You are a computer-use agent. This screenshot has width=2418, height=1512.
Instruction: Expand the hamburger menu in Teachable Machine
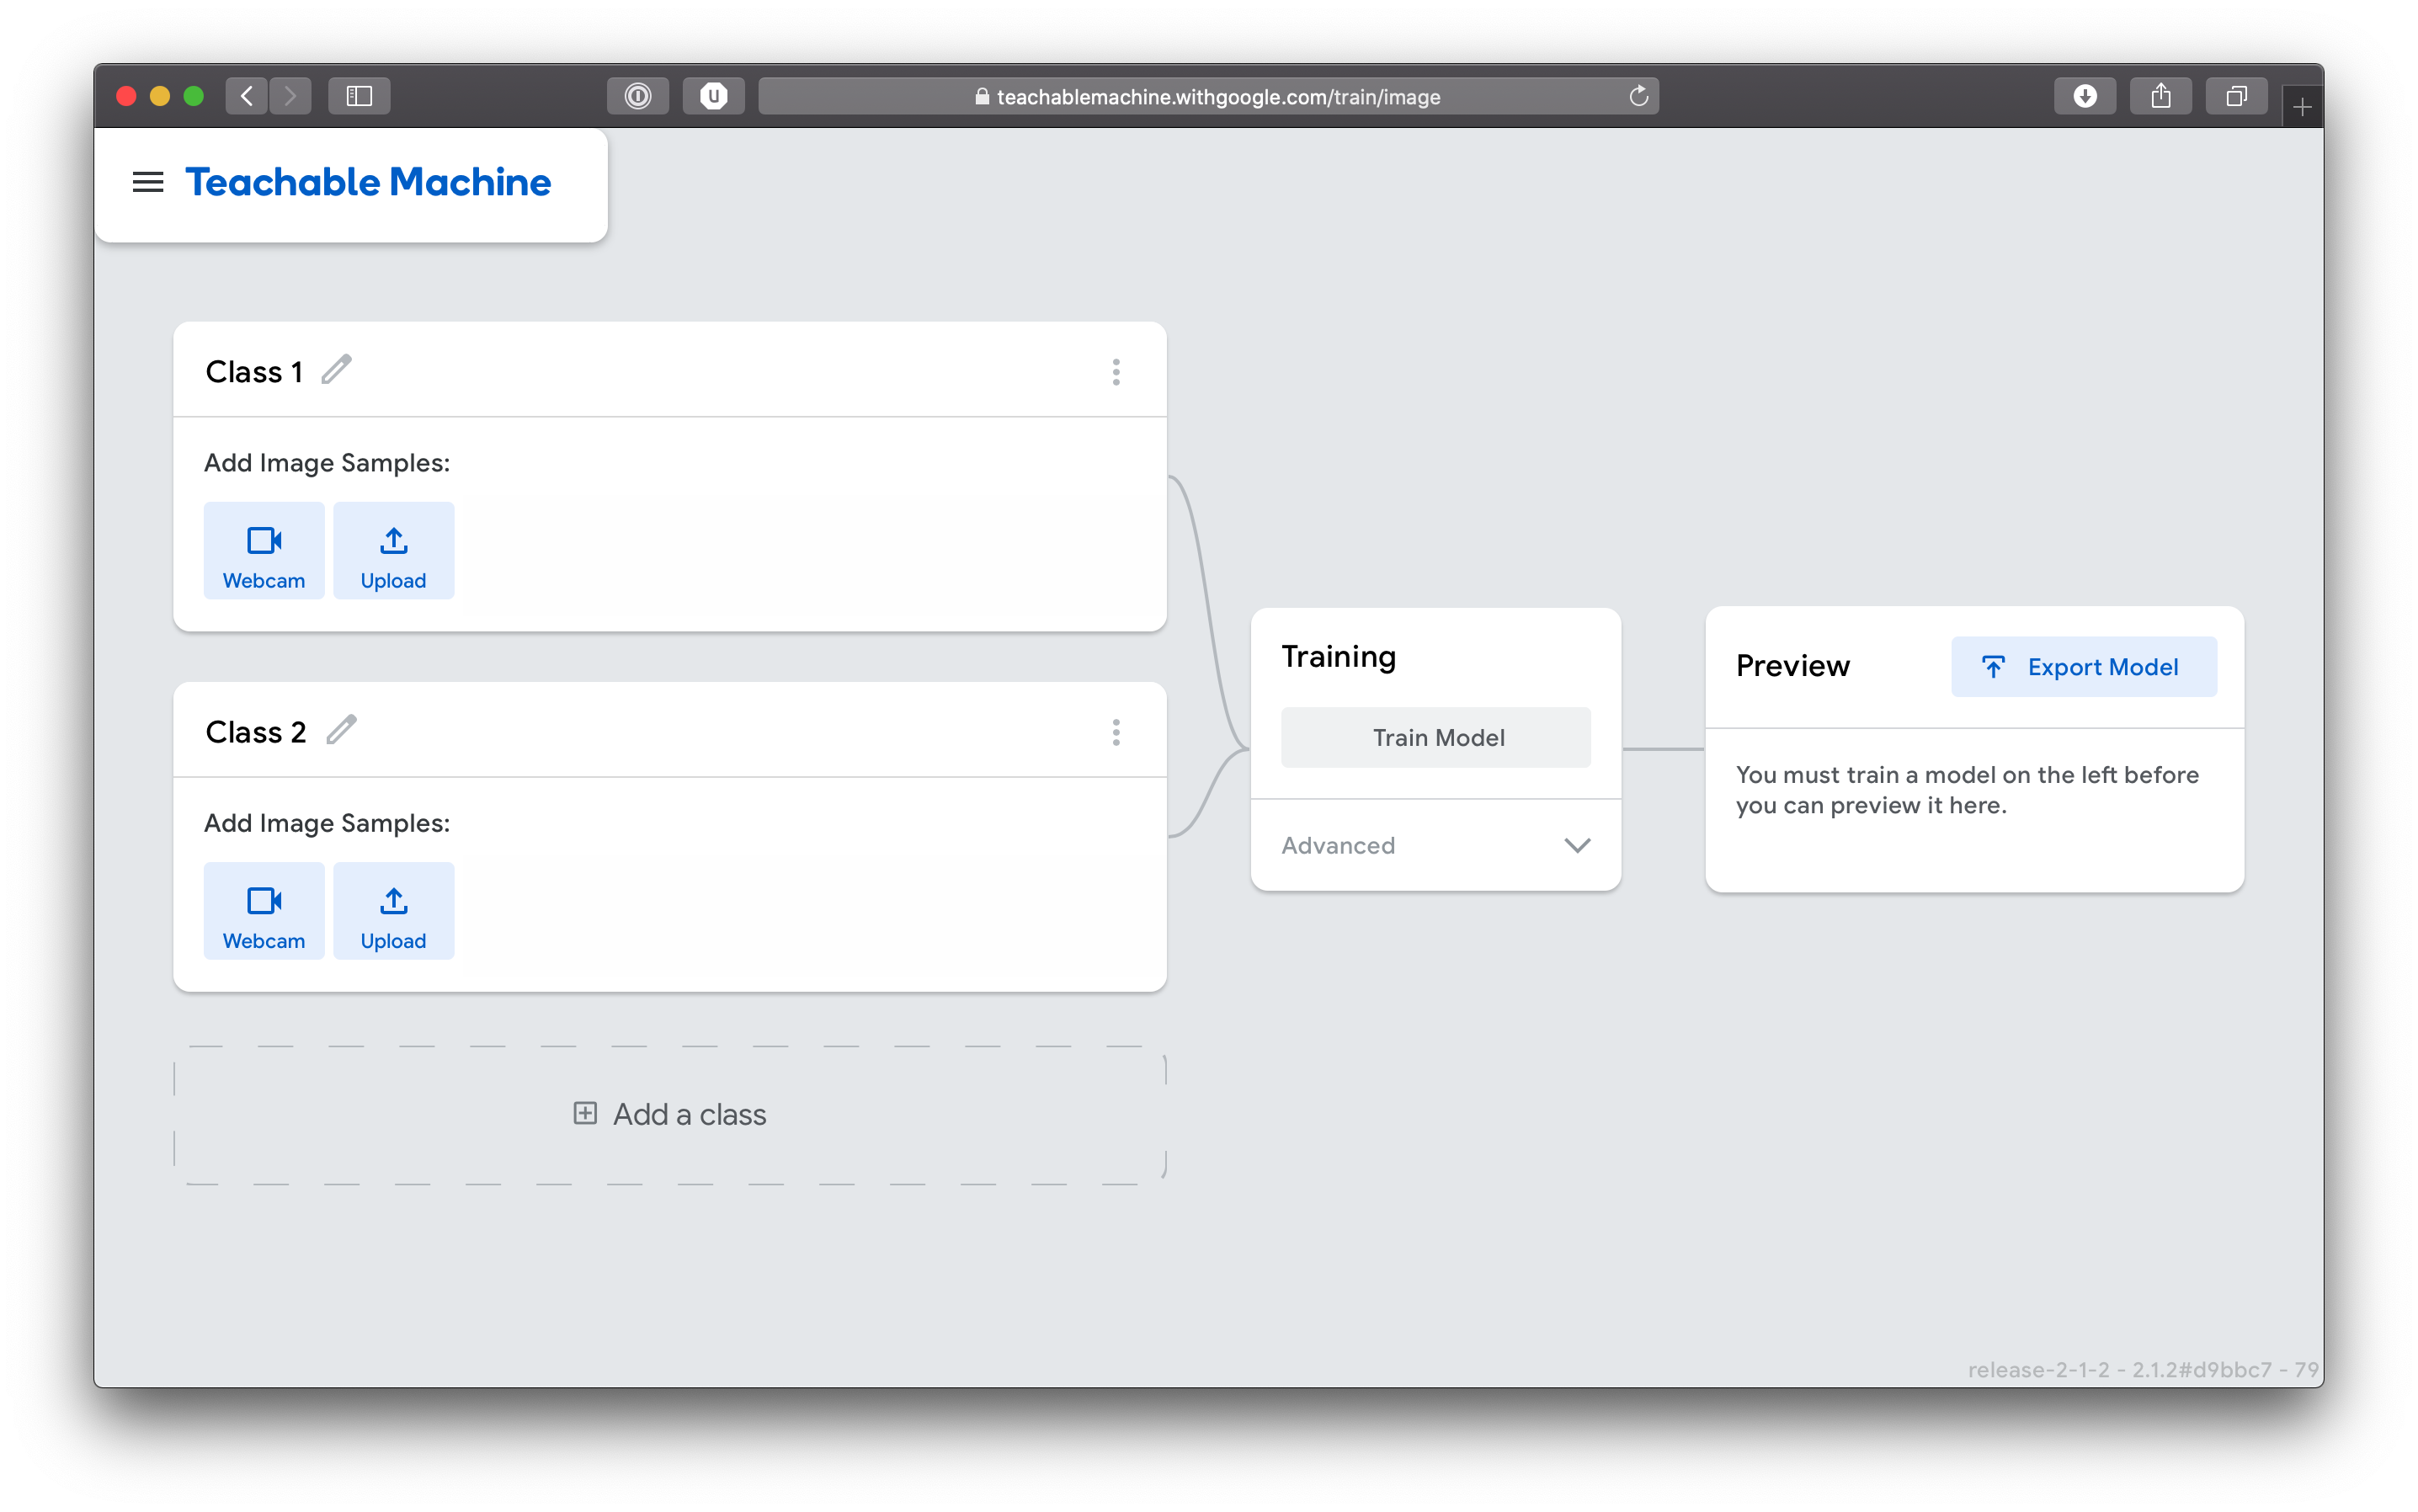click(x=148, y=181)
